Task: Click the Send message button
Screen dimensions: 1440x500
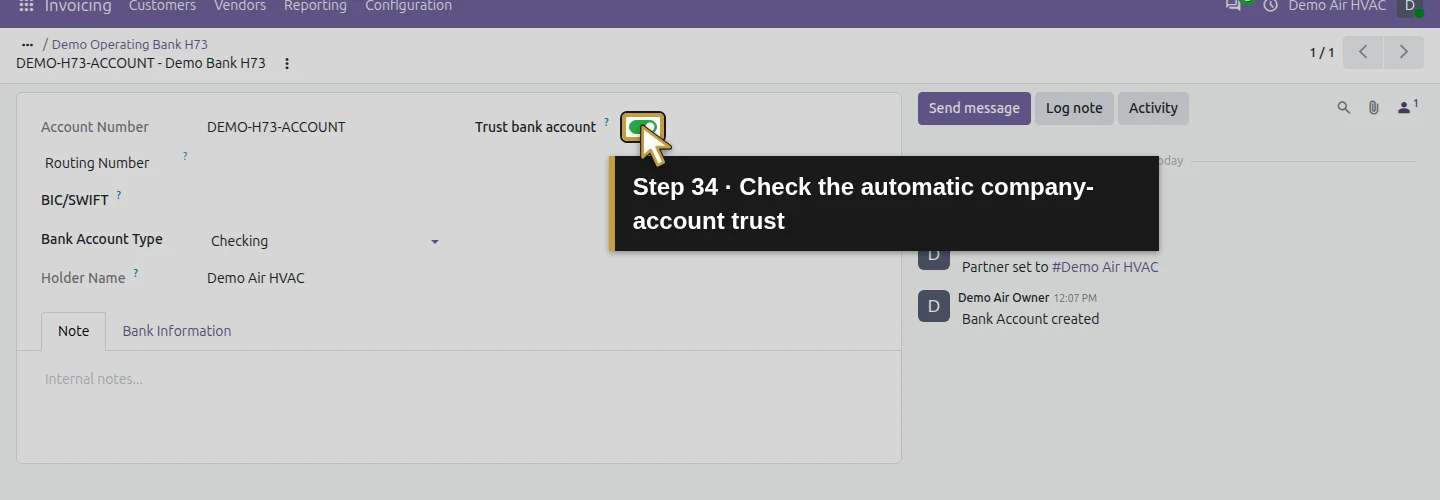Action: pyautogui.click(x=974, y=108)
